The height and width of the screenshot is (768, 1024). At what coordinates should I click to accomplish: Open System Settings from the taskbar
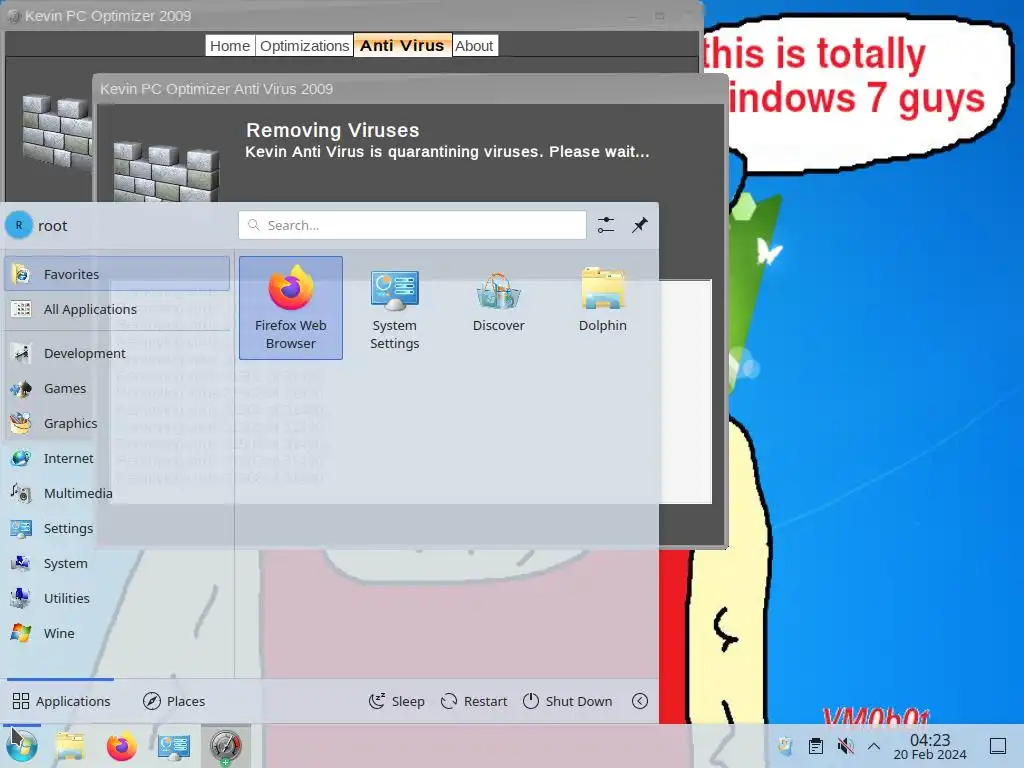[174, 746]
